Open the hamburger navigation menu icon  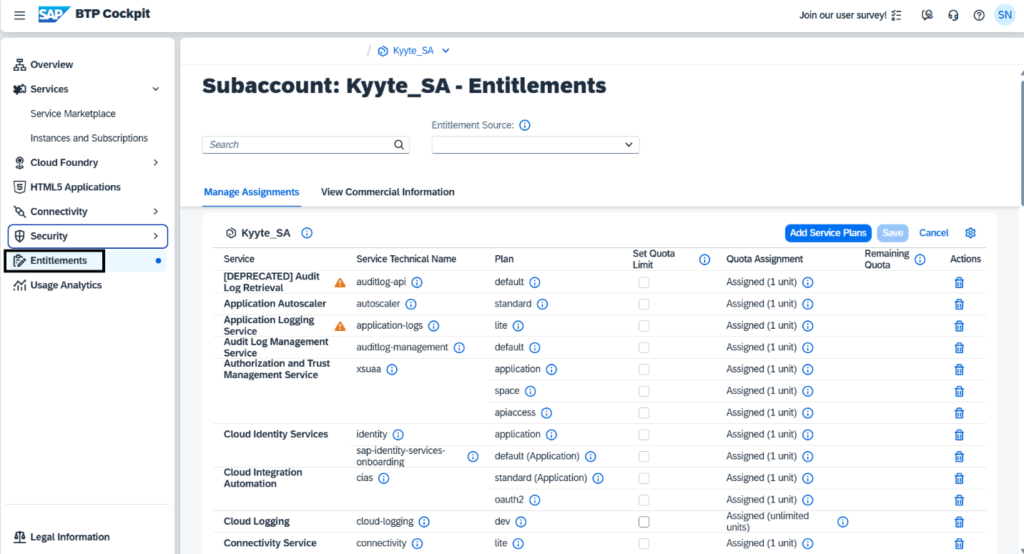point(20,15)
